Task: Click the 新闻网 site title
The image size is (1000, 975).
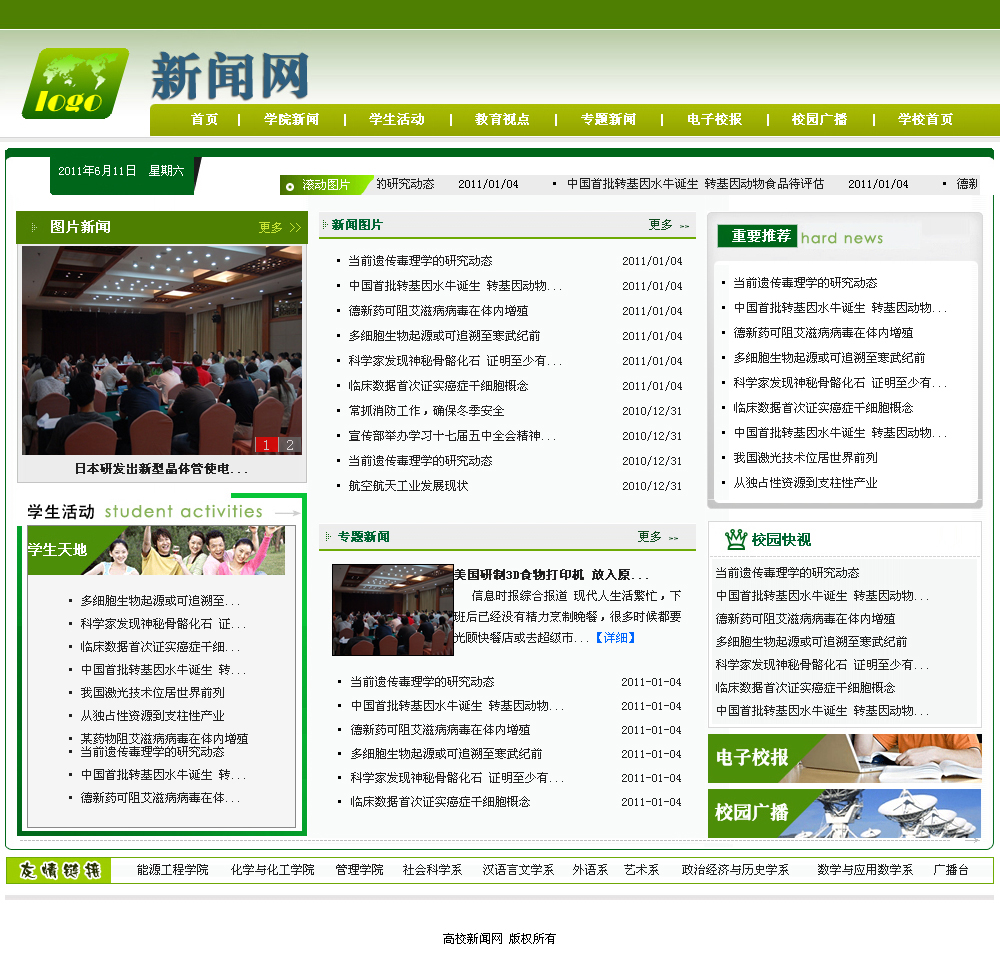Action: (230, 77)
